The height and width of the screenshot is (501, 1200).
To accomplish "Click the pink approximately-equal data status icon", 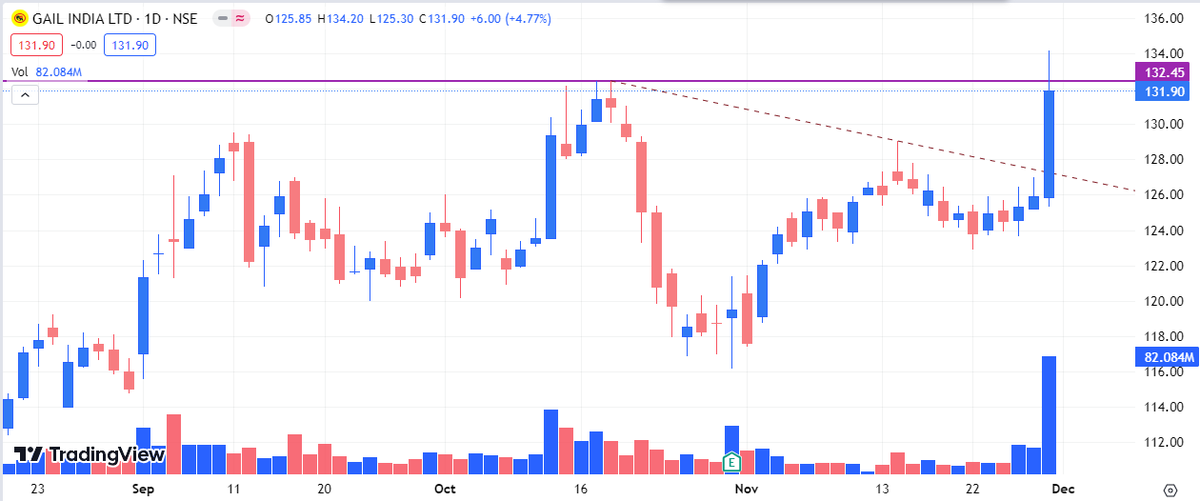I will click(x=240, y=19).
